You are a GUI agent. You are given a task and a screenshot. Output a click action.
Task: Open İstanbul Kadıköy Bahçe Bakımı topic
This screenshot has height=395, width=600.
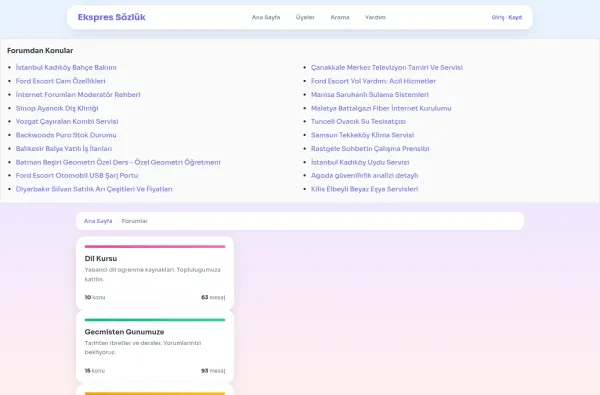pos(66,67)
